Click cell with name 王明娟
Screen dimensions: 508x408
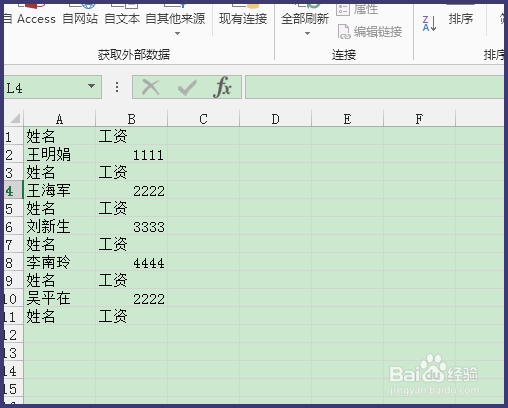tap(60, 154)
